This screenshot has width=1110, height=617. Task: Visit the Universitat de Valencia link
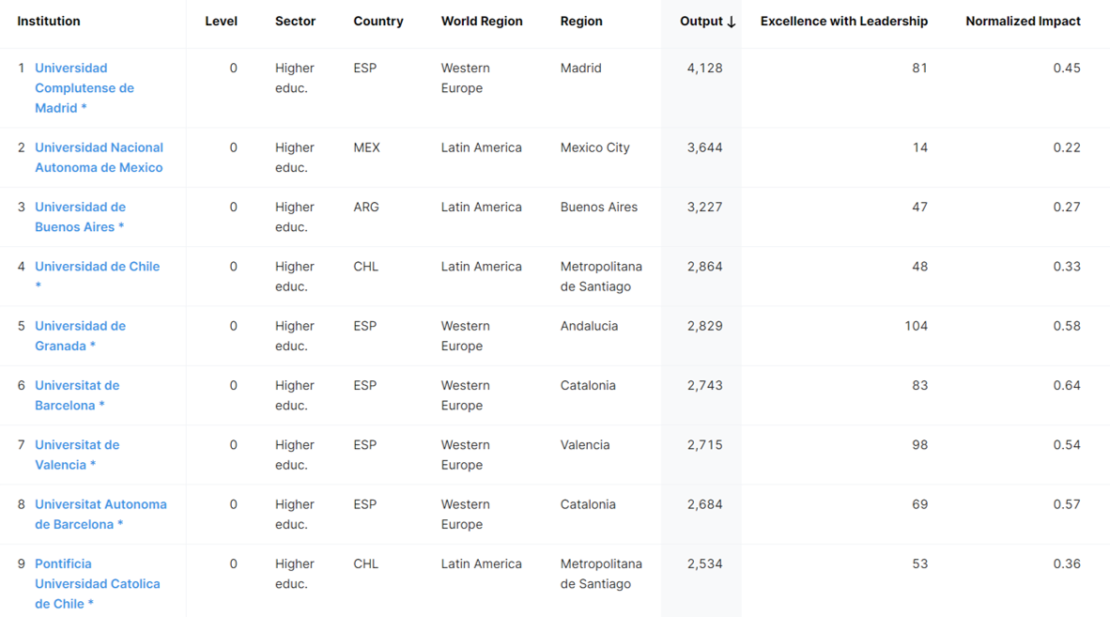(x=77, y=455)
